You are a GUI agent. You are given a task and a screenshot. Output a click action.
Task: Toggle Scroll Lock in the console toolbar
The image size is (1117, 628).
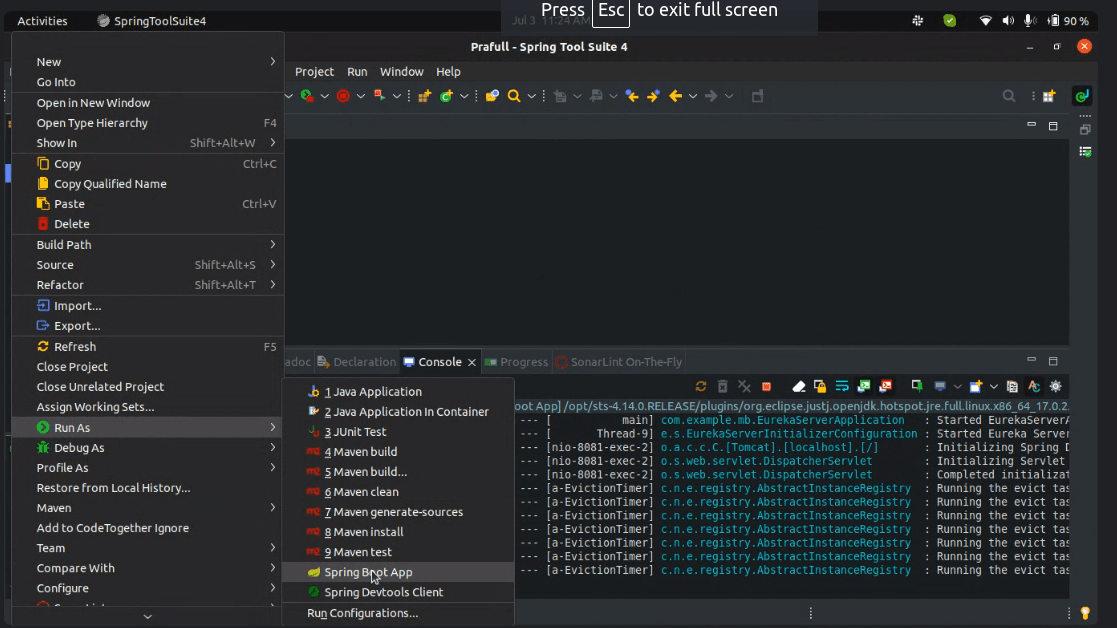tap(820, 386)
